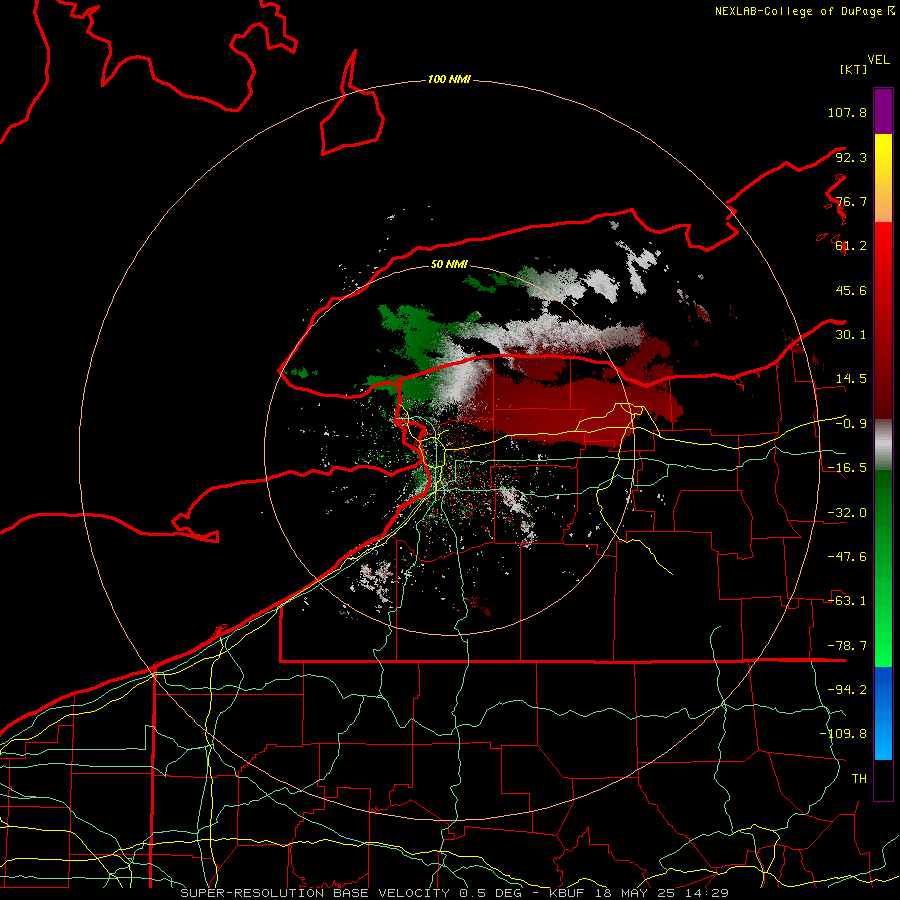Click the VEL legend title
Viewport: 900px width, 900px height.
point(878,60)
